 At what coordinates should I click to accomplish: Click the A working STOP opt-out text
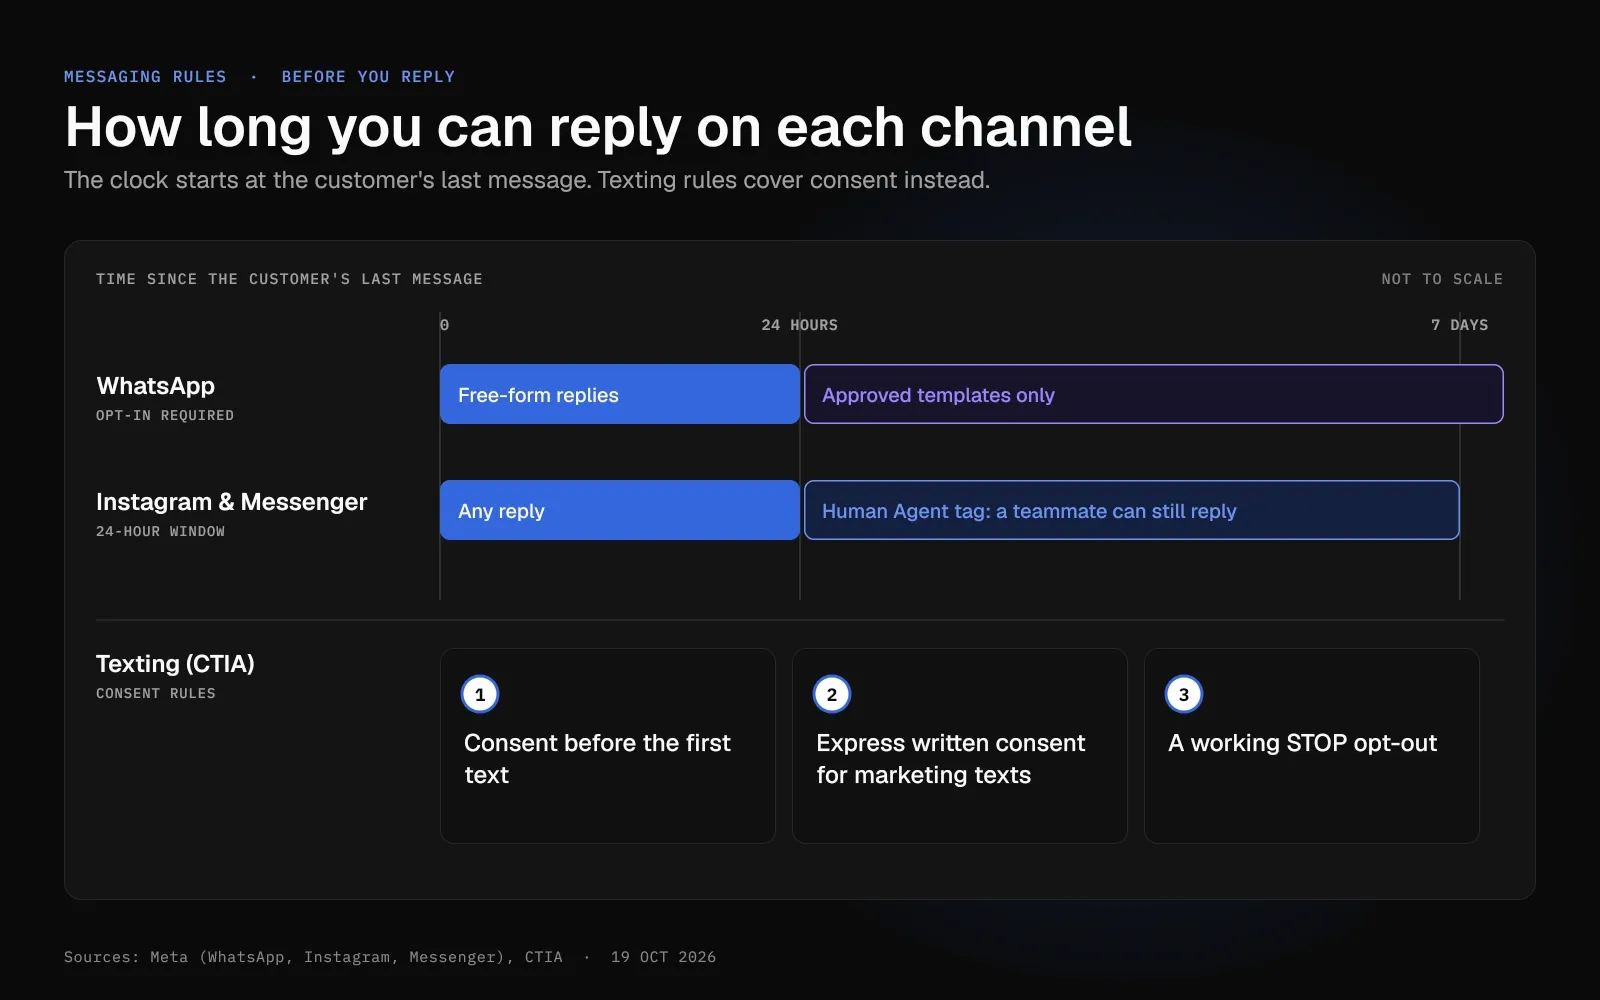(x=1302, y=743)
